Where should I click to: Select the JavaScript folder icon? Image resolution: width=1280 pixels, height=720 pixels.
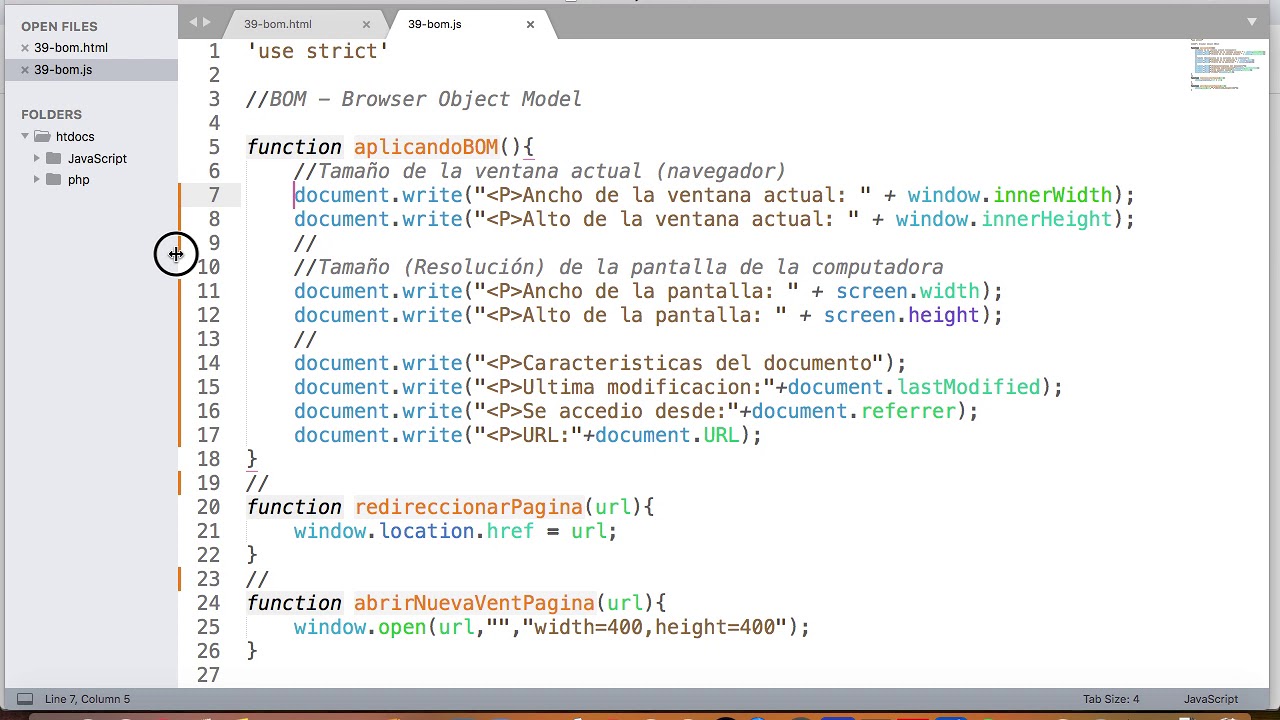pyautogui.click(x=54, y=158)
